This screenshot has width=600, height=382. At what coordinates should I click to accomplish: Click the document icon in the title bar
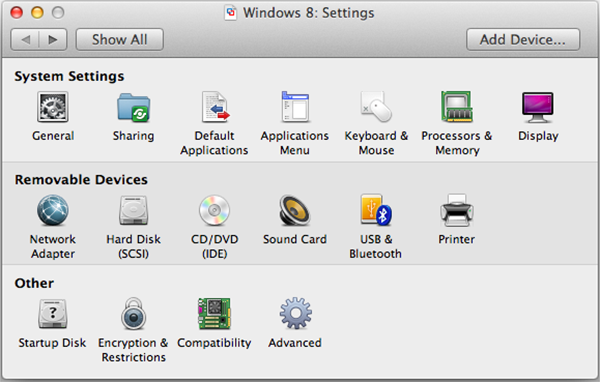230,13
